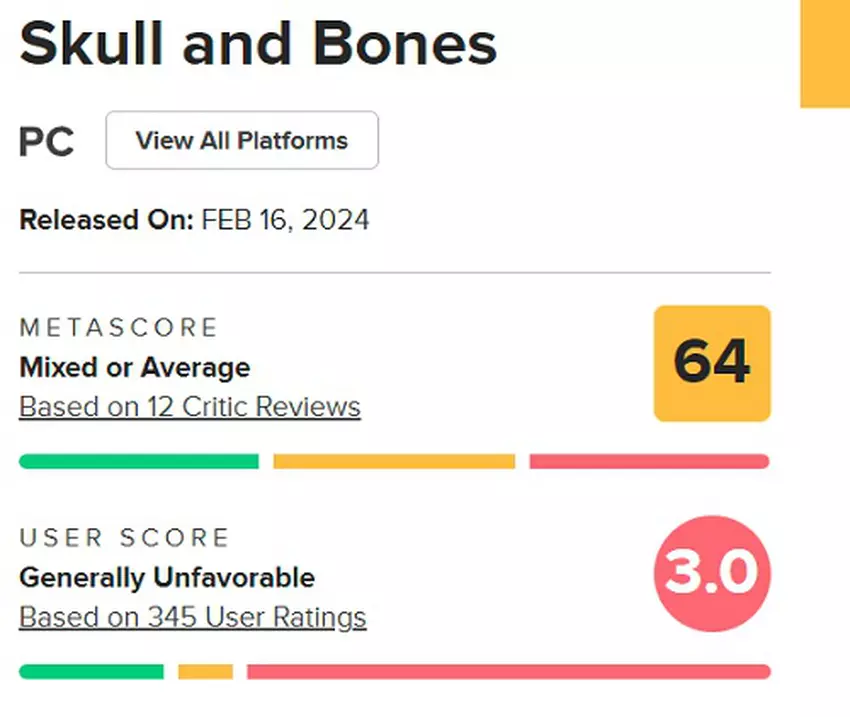
Task: Click the Skull and Bones game title
Action: pyautogui.click(x=258, y=43)
